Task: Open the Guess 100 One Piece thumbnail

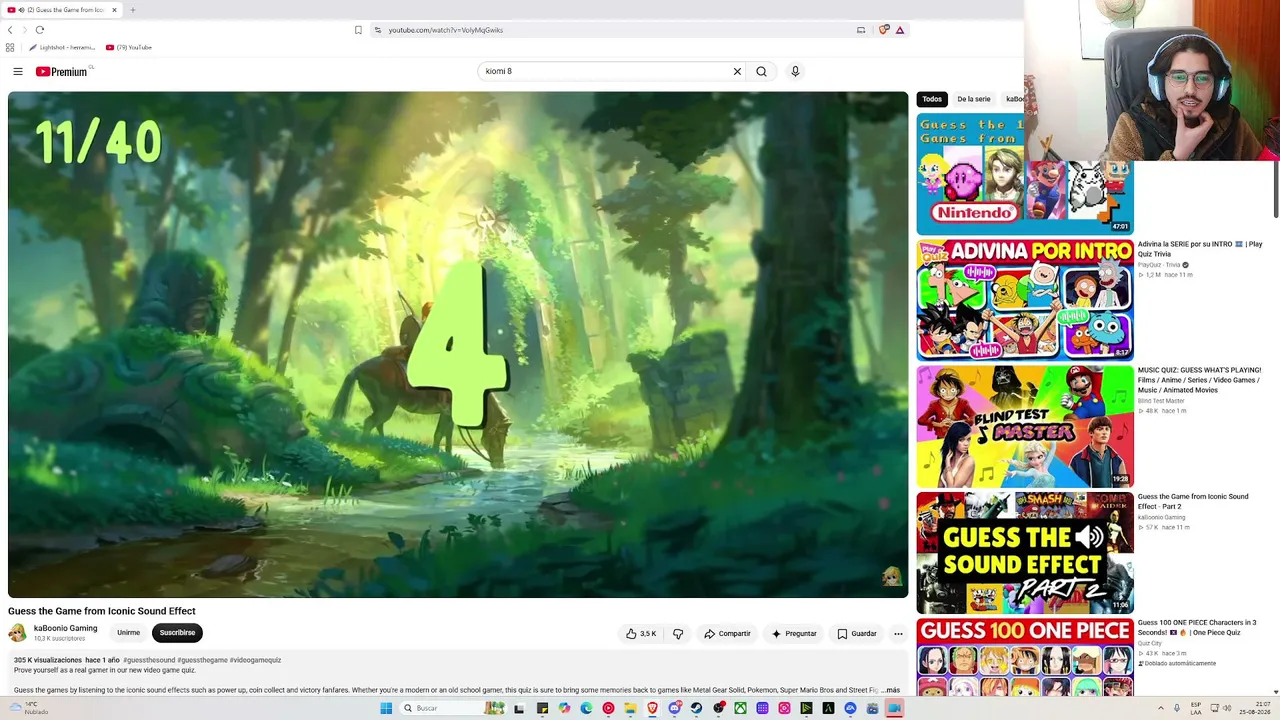Action: 1025,658
